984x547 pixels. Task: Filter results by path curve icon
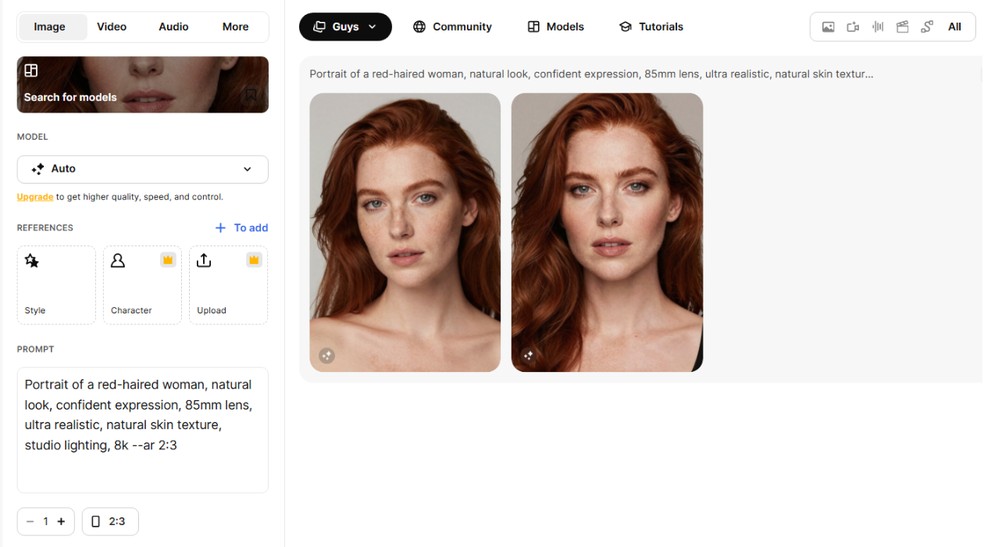(x=927, y=27)
